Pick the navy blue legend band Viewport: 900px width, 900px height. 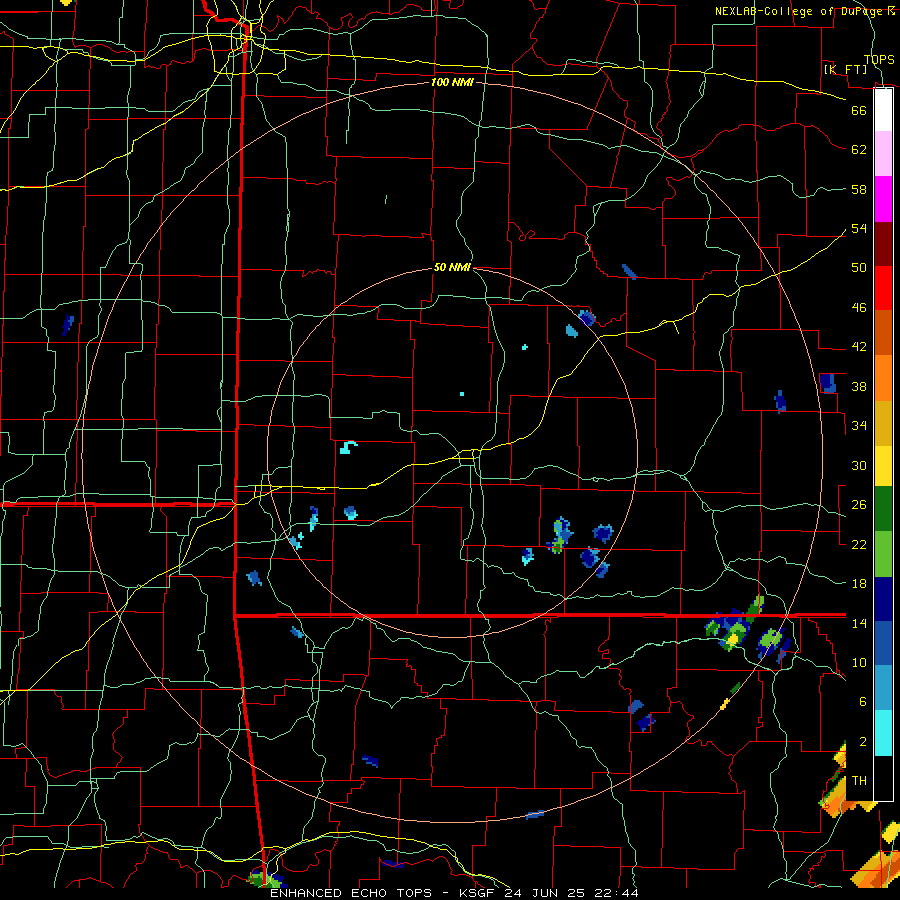click(x=883, y=599)
